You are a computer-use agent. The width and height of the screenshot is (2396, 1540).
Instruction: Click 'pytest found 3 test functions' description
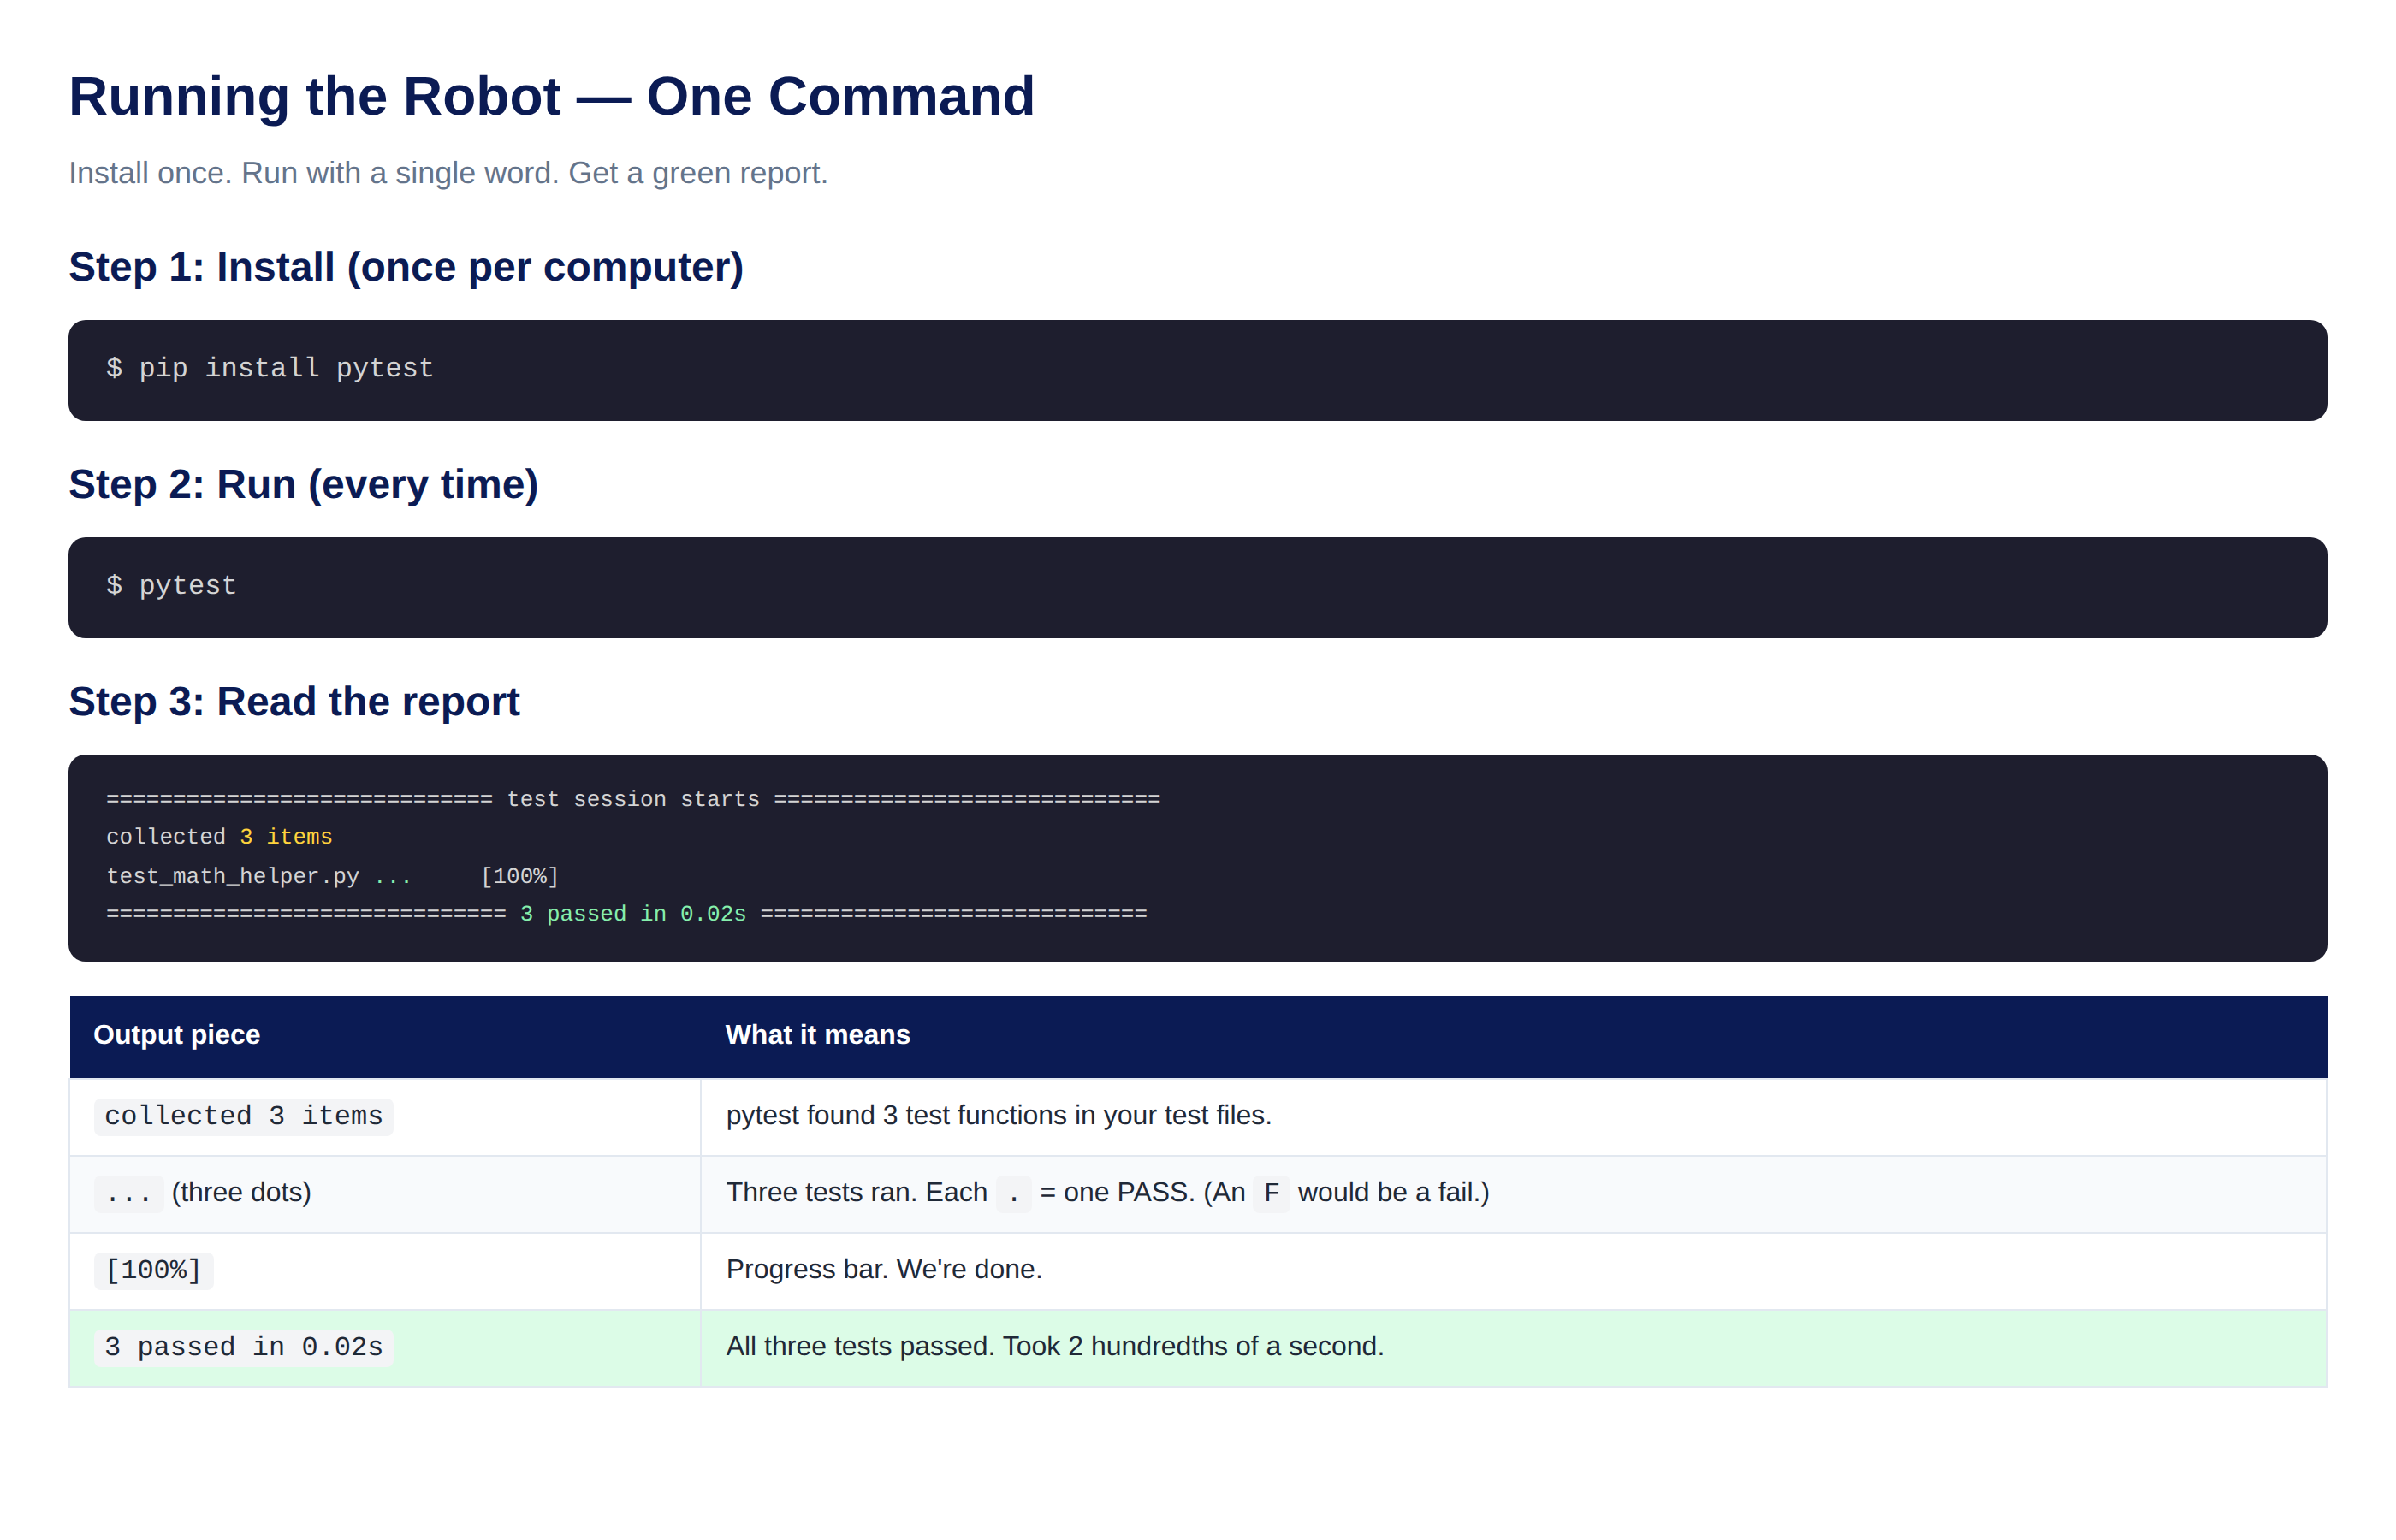pos(999,1116)
